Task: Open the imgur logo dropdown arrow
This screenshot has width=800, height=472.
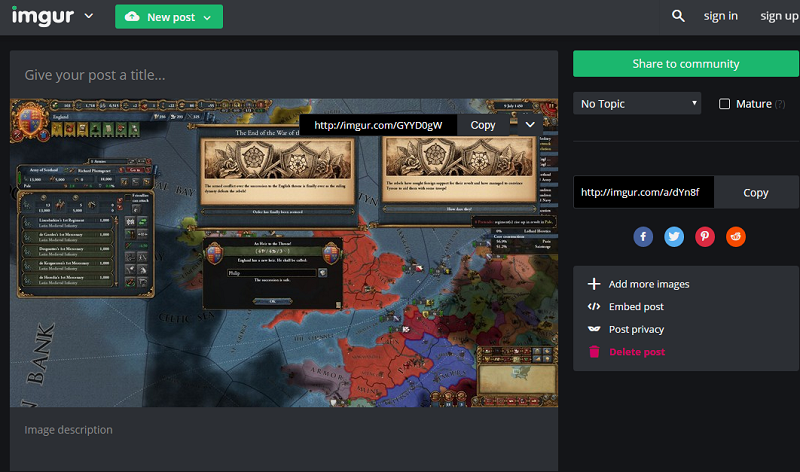Action: (89, 16)
